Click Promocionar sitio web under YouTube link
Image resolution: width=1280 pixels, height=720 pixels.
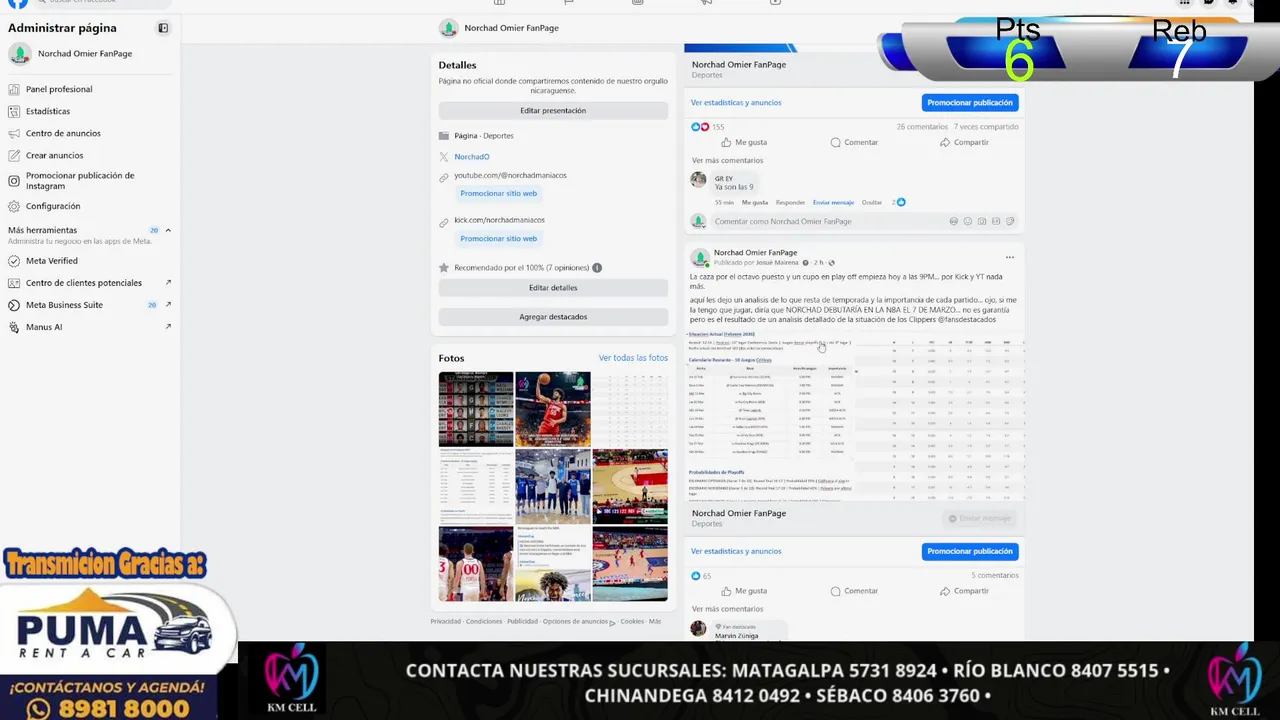click(499, 194)
